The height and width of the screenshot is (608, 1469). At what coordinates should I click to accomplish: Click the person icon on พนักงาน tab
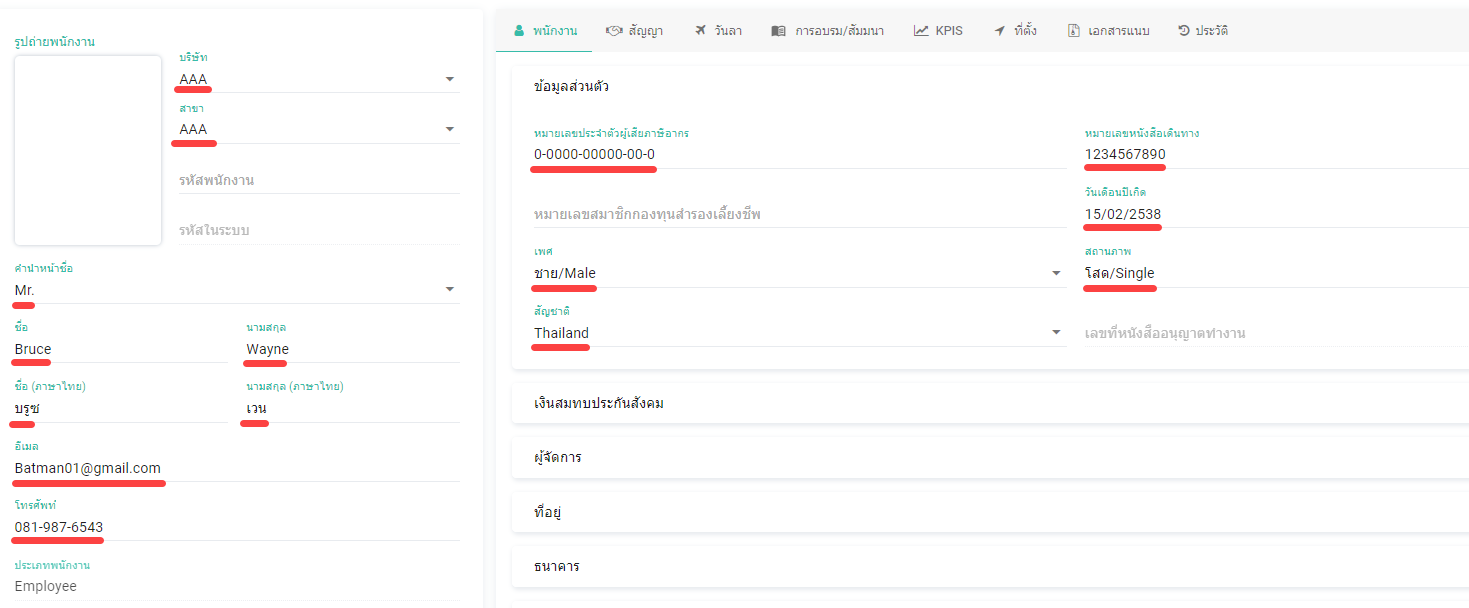(519, 31)
